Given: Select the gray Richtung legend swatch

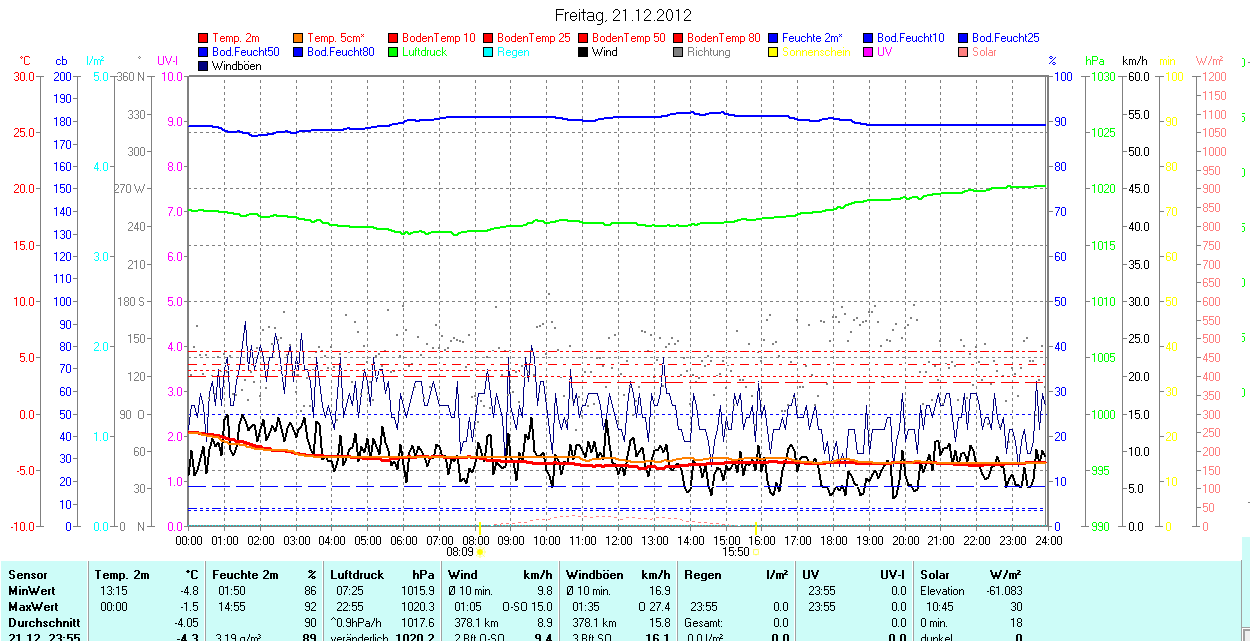Looking at the screenshot, I should (x=678, y=52).
